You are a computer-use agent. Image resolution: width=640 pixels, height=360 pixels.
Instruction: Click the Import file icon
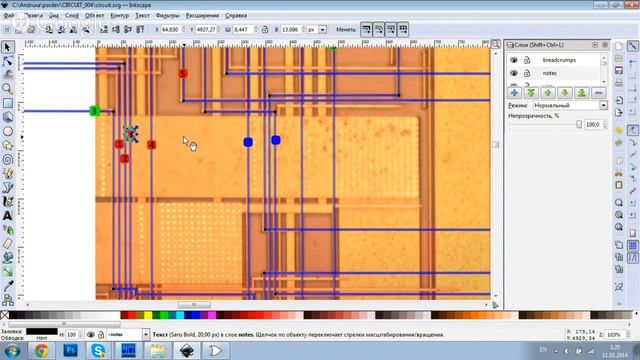coord(619,100)
